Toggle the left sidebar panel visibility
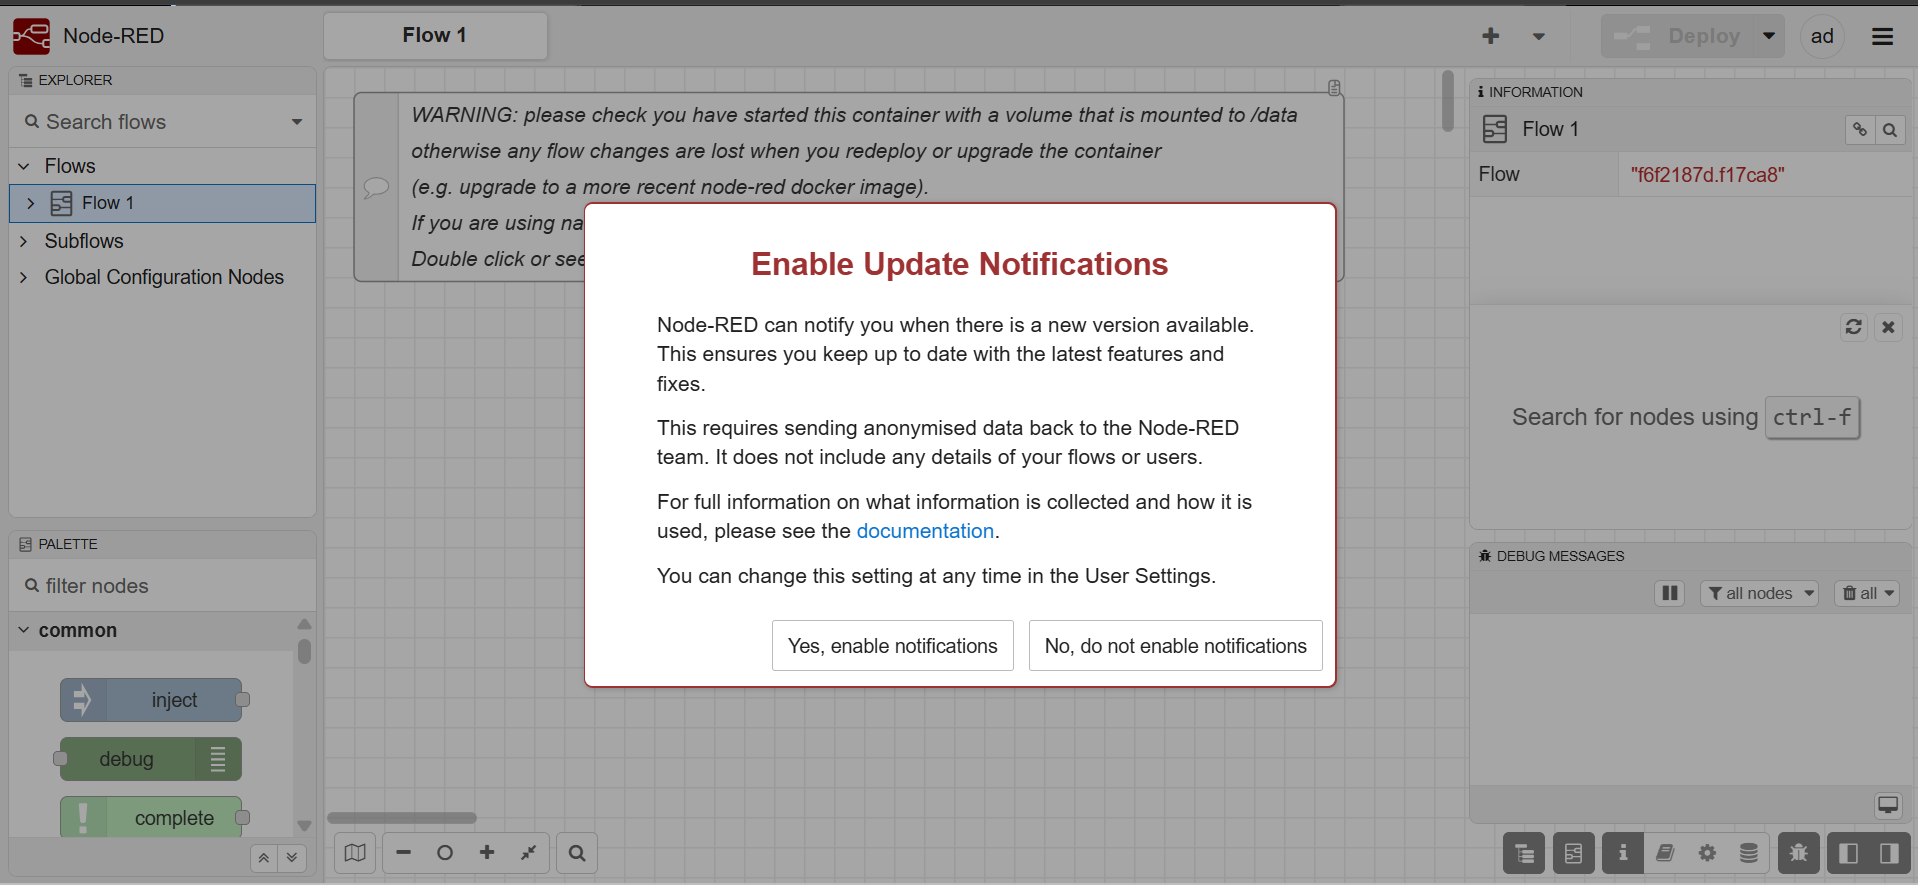 point(1848,853)
